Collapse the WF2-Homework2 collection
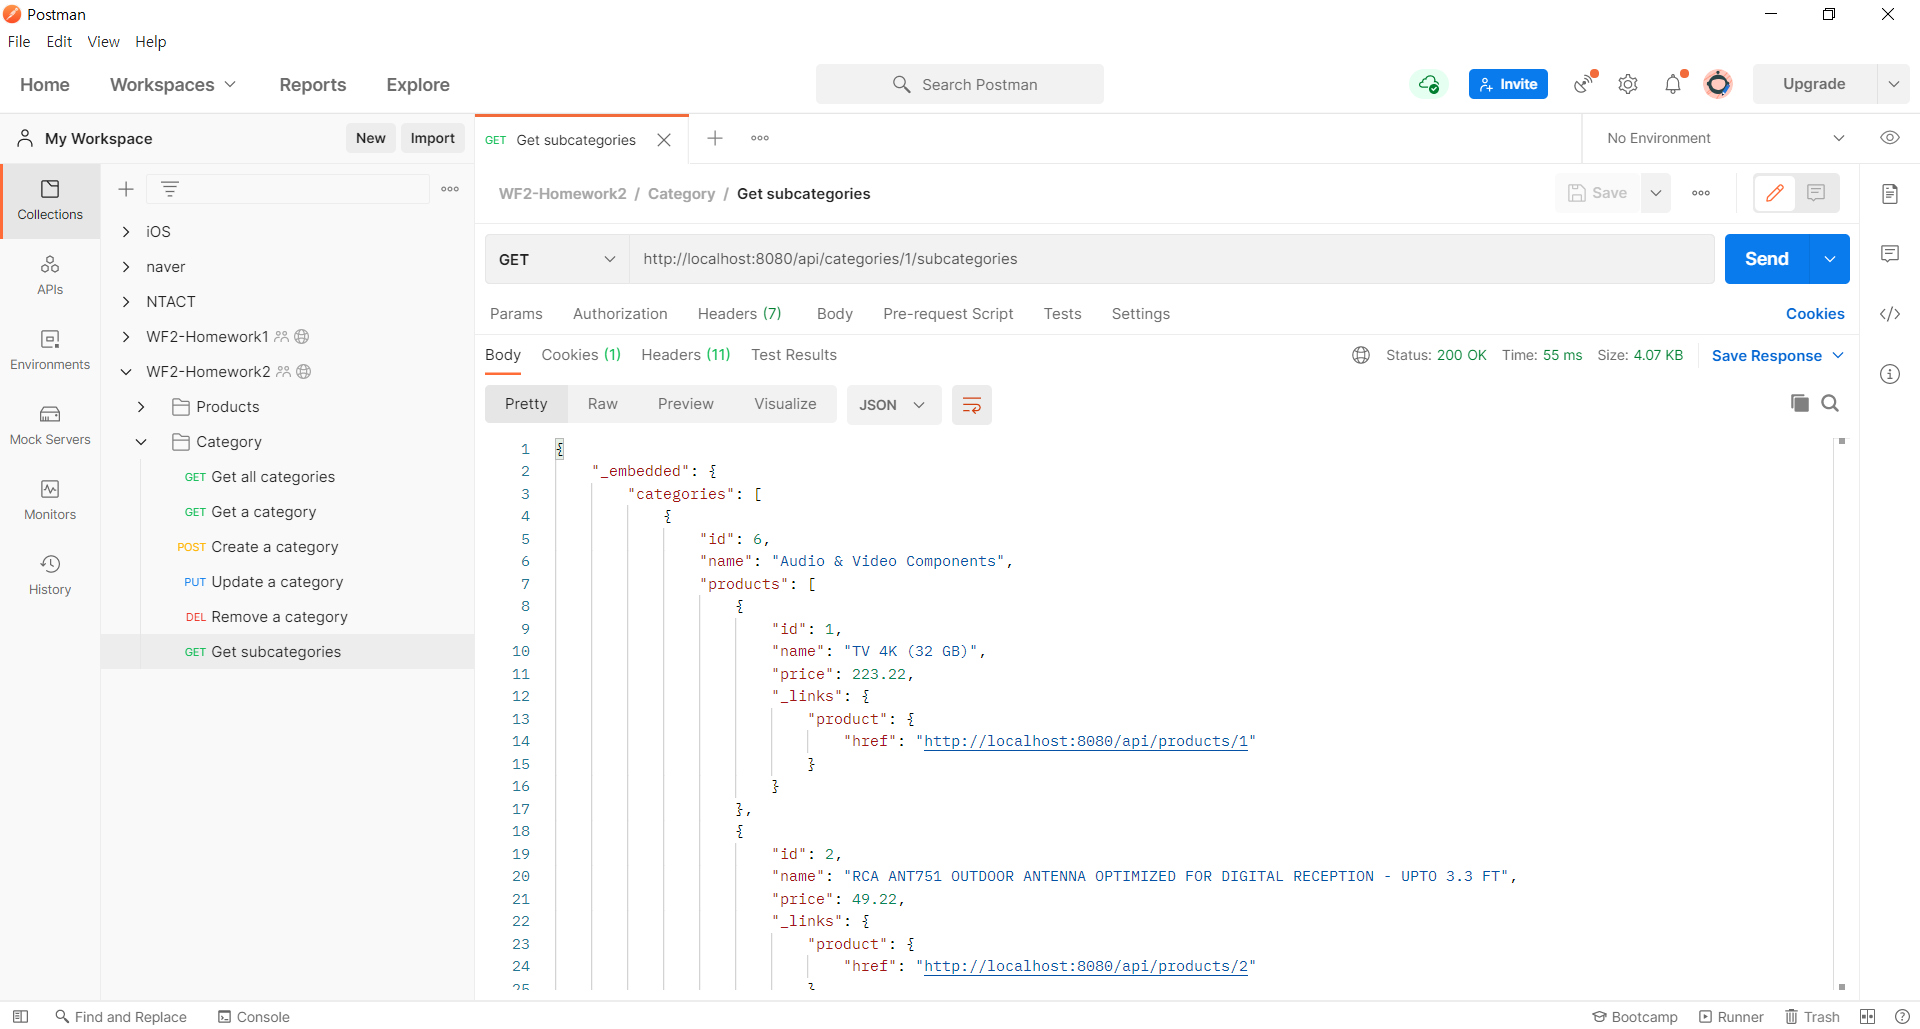Viewport: 1920px width, 1029px height. 126,372
